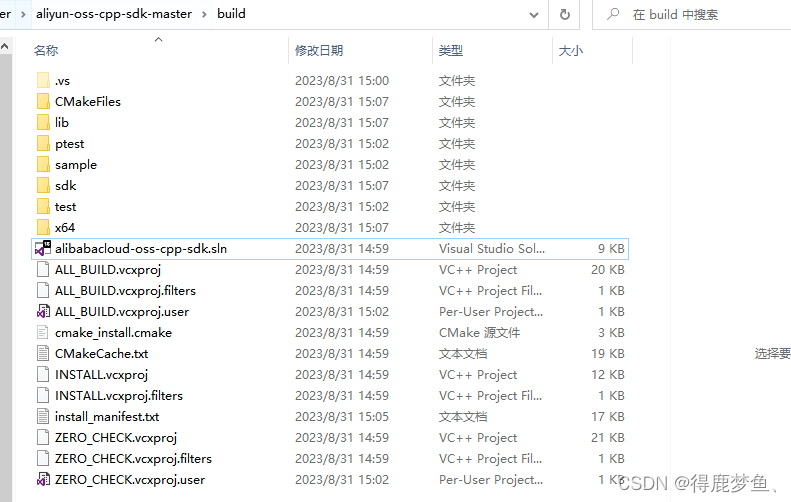Click the ALL_BUILD.vcxproj file icon
Viewport: 791px width, 502px height.
[x=43, y=270]
